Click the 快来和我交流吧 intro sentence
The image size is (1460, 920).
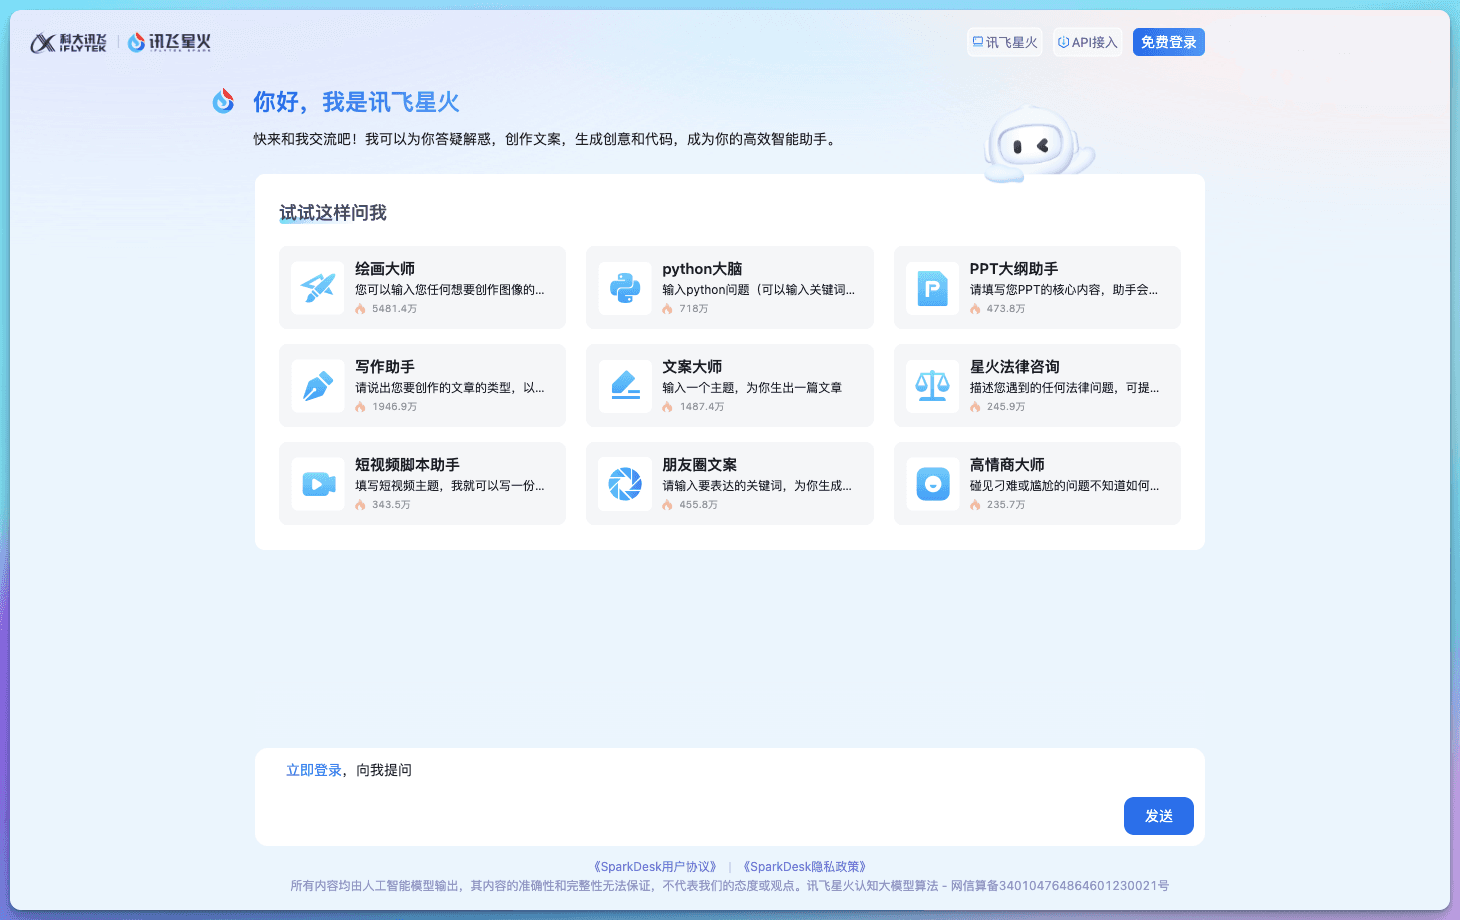pos(546,139)
